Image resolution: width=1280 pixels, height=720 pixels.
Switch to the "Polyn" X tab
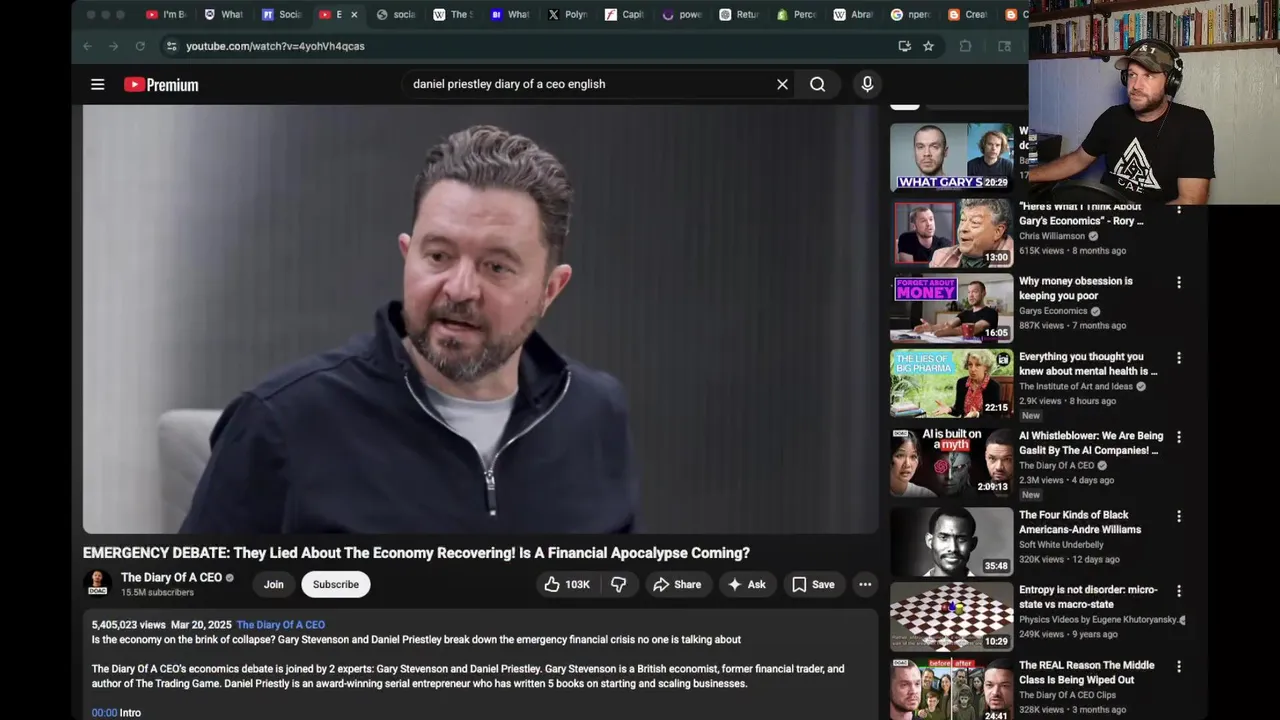pyautogui.click(x=568, y=15)
